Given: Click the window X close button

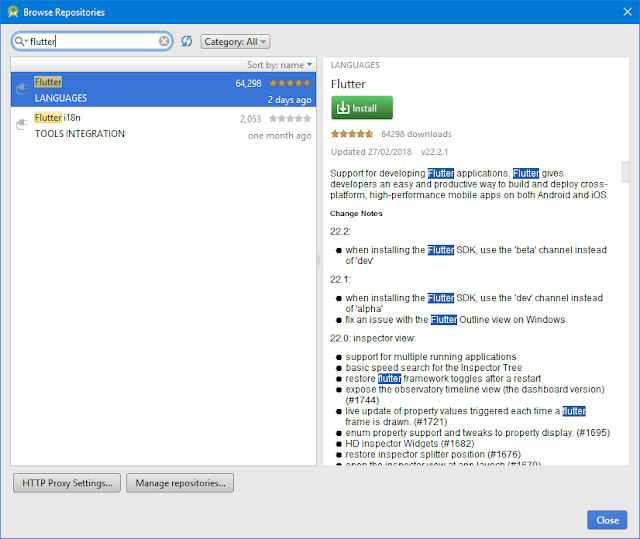Looking at the screenshot, I should pyautogui.click(x=628, y=12).
